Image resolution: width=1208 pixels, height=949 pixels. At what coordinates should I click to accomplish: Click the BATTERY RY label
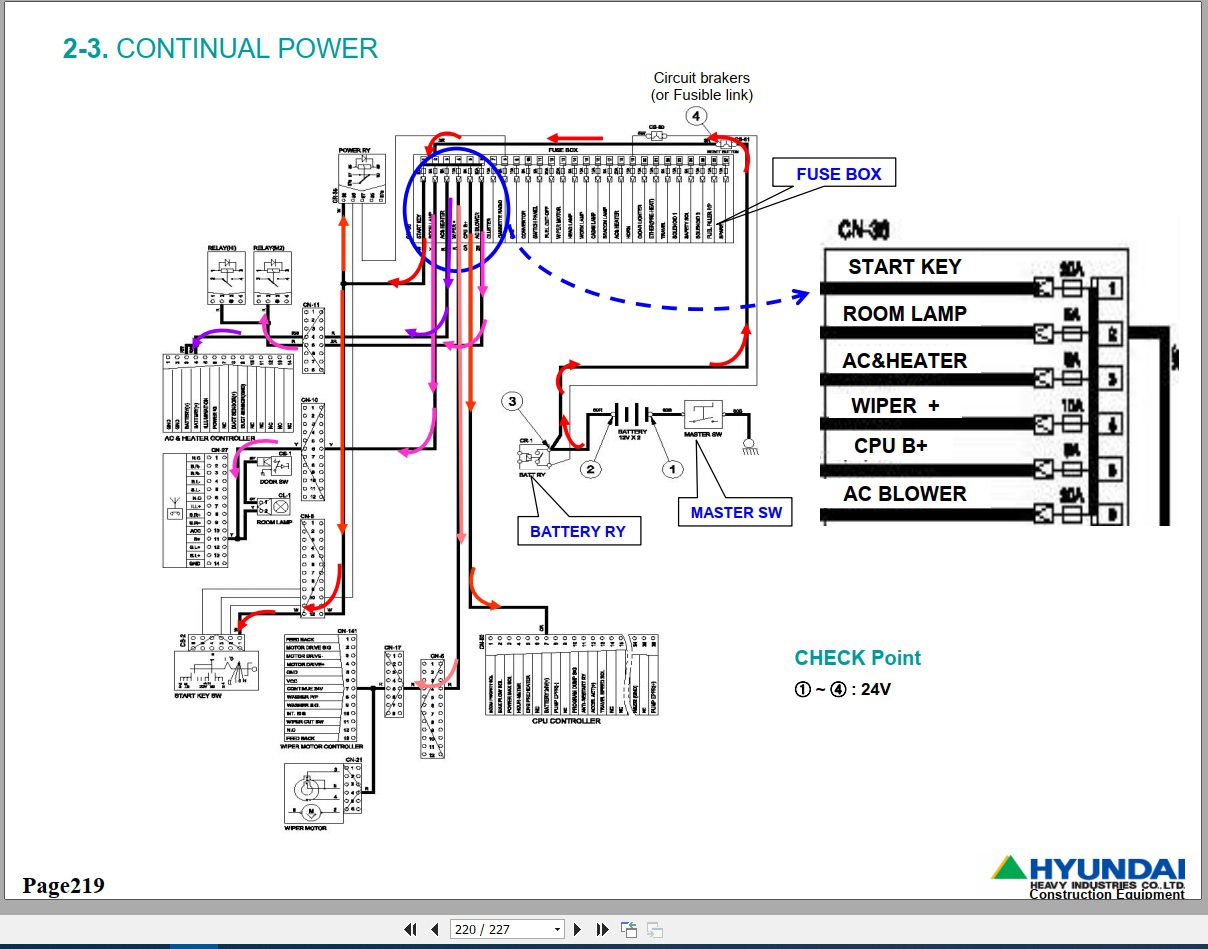pos(578,531)
